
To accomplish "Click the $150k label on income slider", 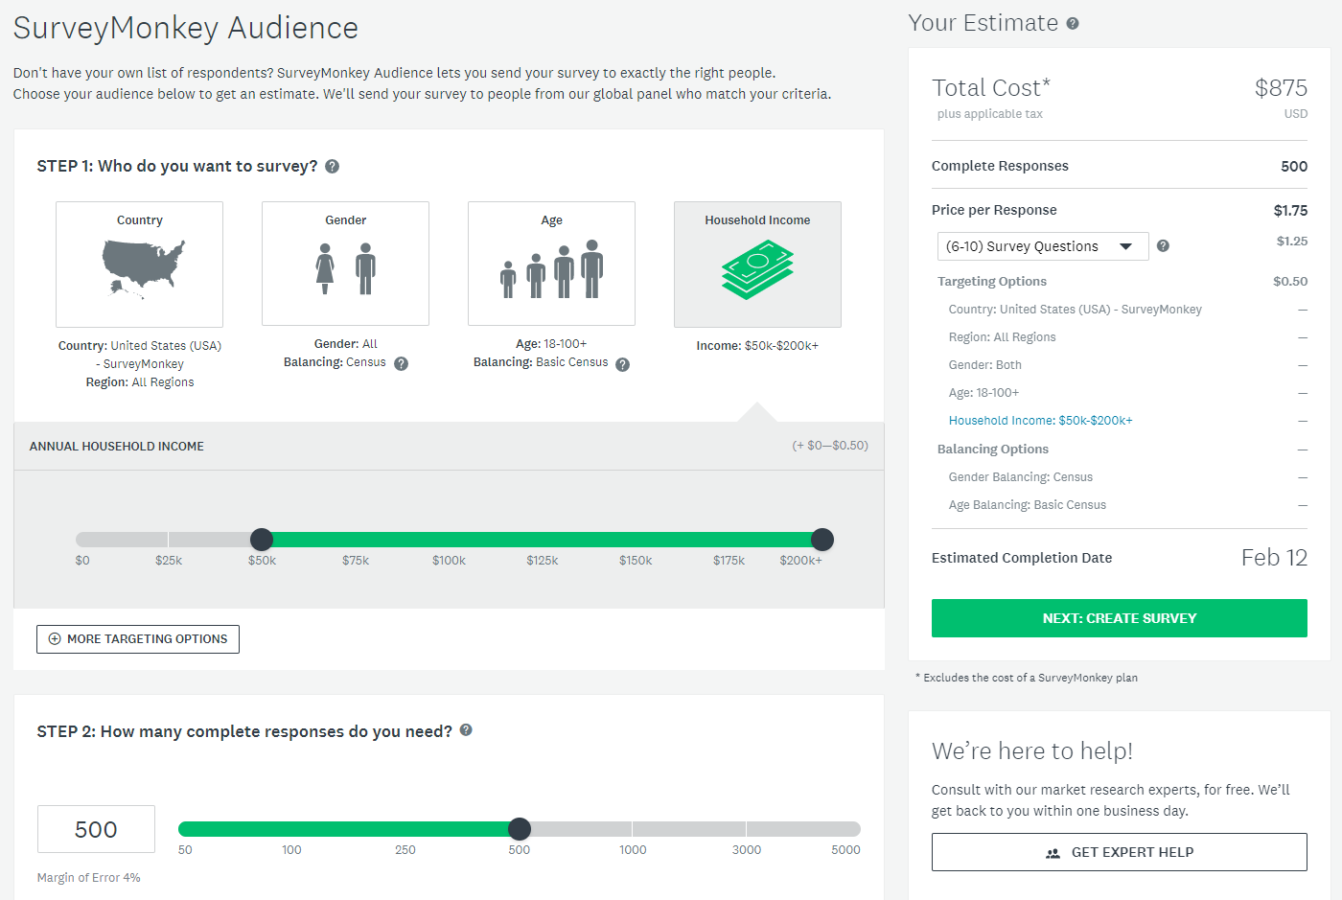I will [x=635, y=561].
